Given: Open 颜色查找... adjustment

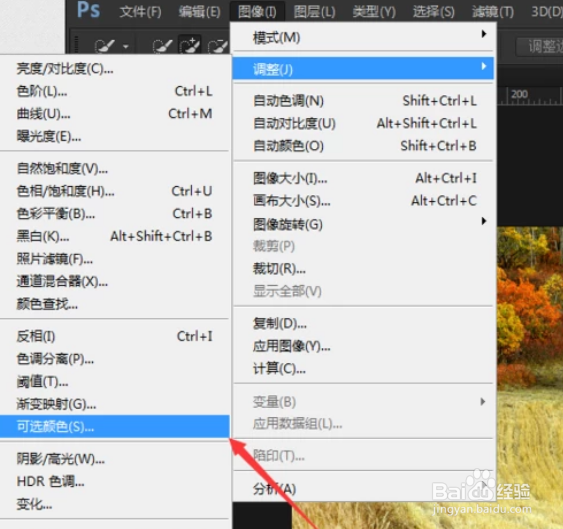Looking at the screenshot, I should (114, 304).
